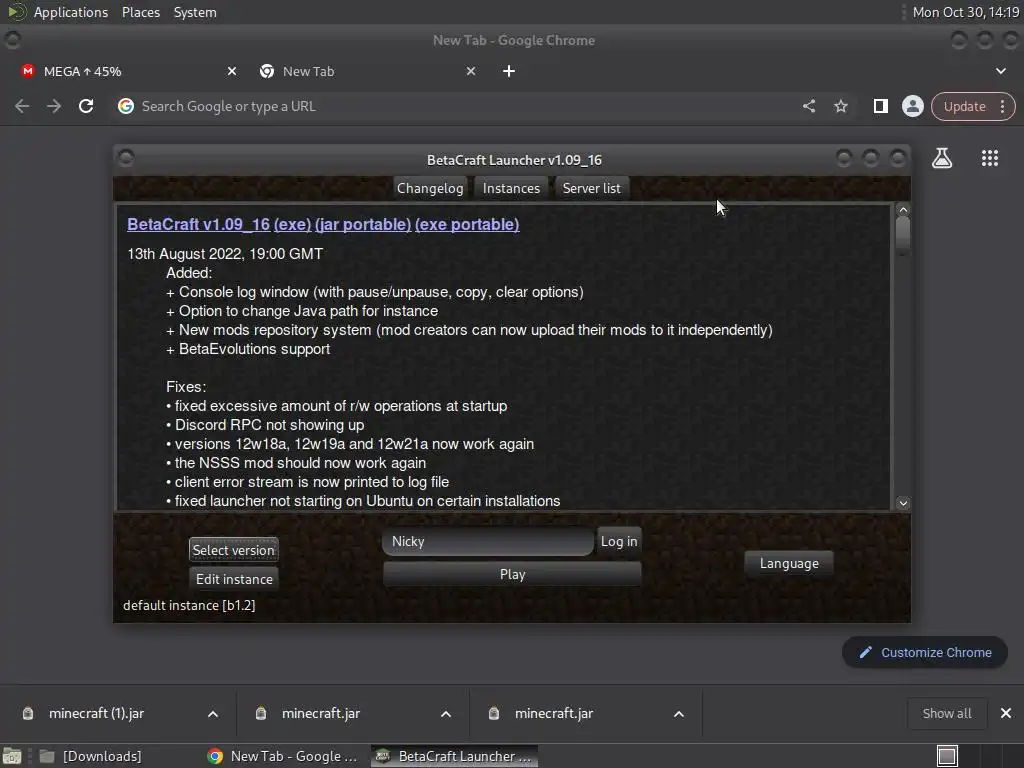Click the Play button

pos(512,574)
